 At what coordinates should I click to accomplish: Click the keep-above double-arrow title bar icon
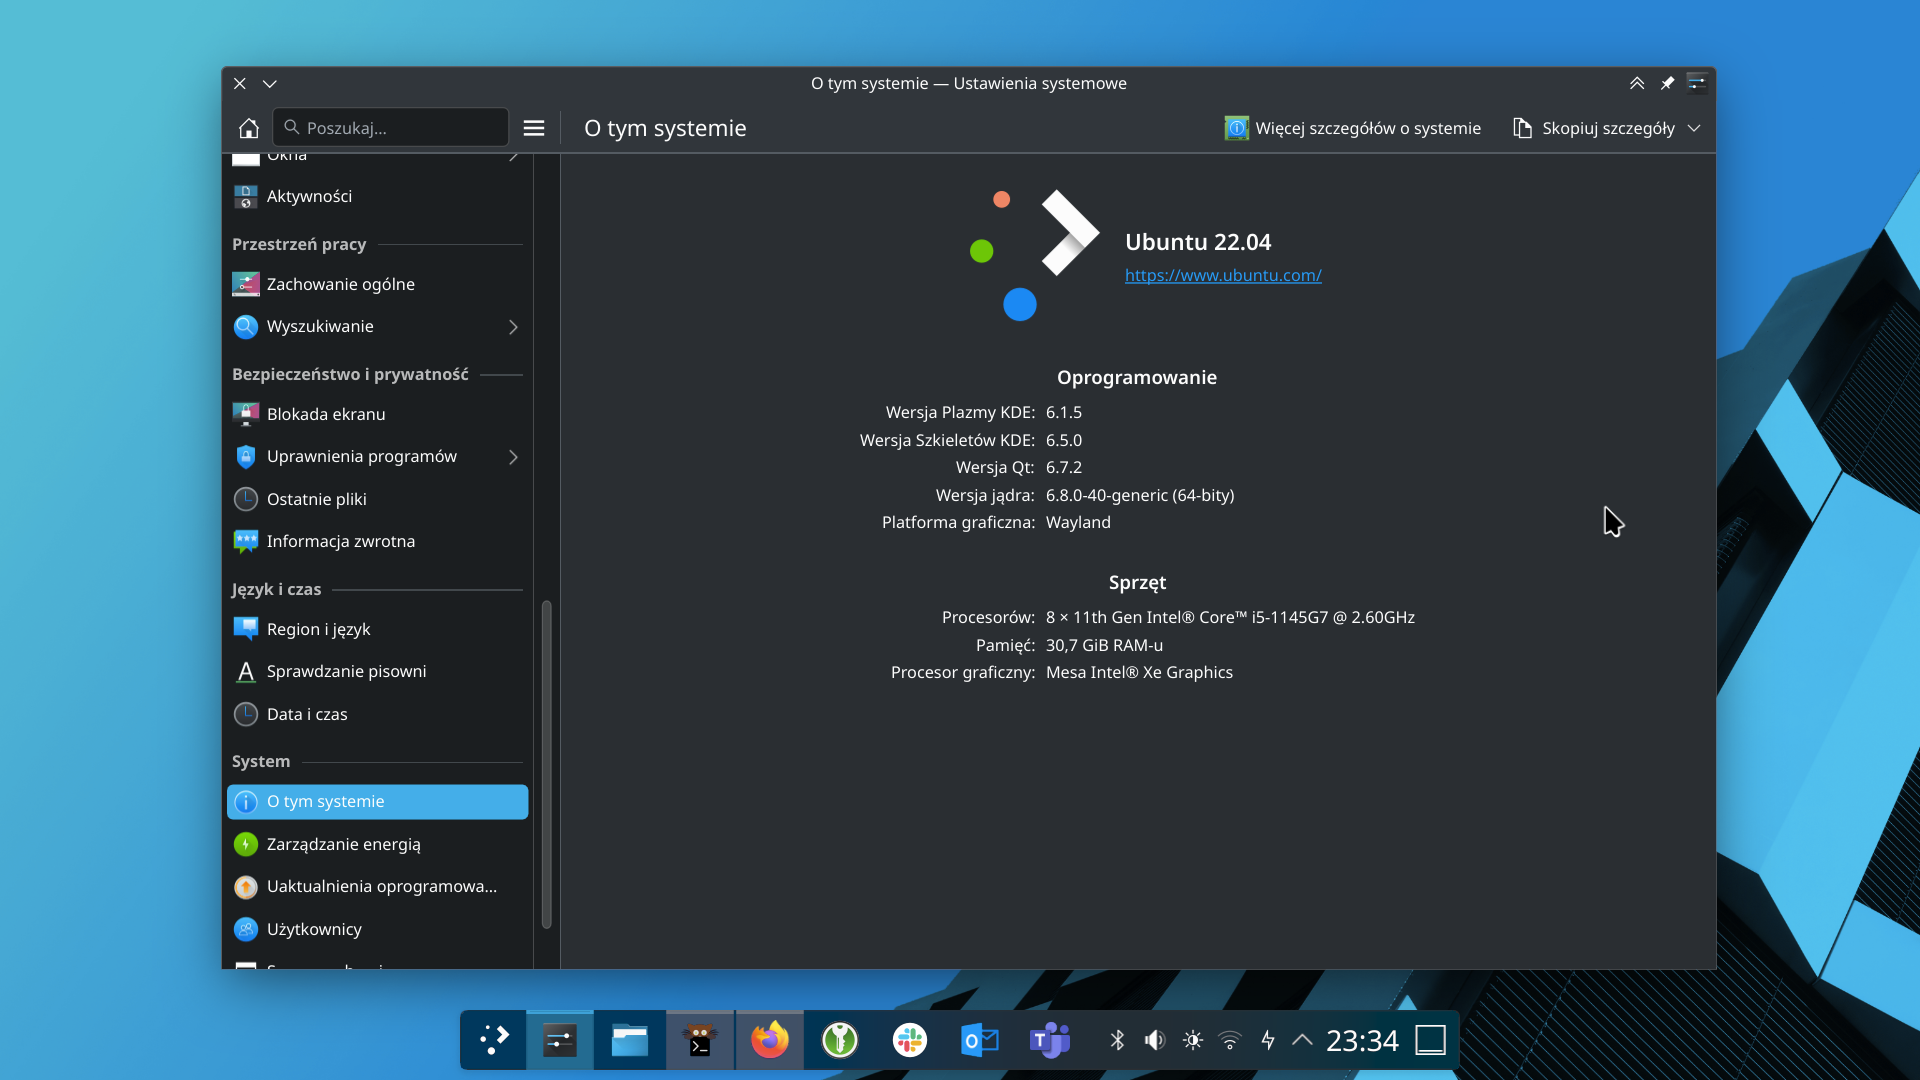click(1637, 84)
